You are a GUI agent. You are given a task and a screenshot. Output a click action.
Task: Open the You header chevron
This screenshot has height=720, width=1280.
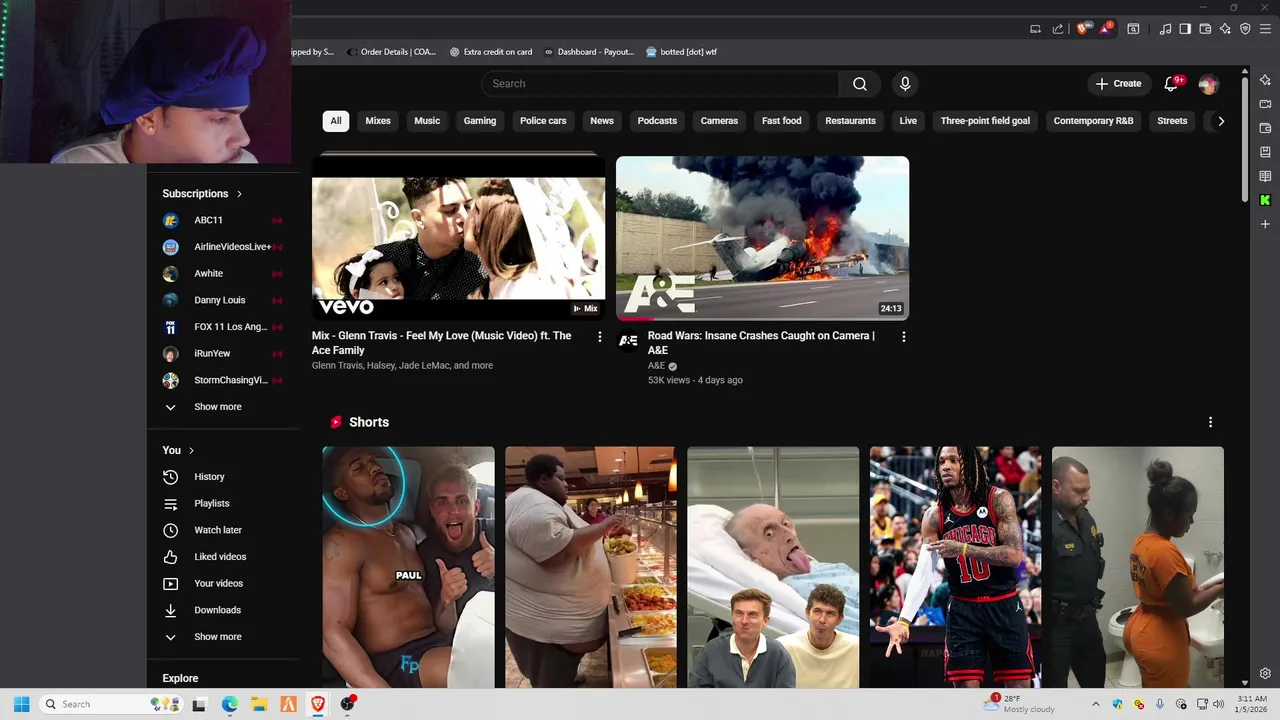[191, 451]
